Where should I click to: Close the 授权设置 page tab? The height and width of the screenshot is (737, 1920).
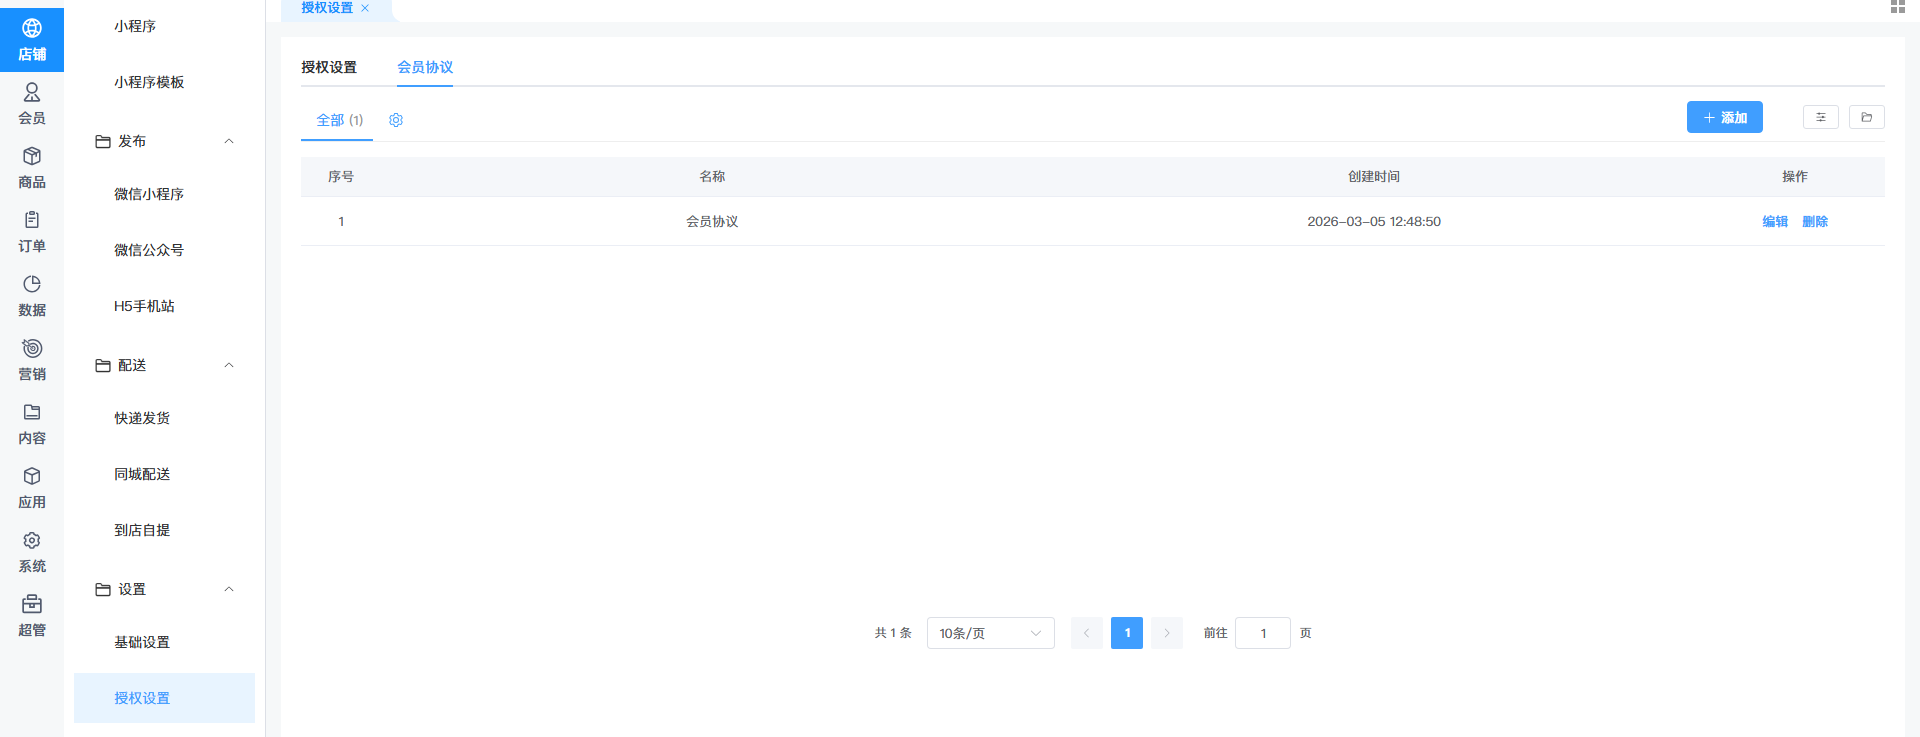point(365,8)
